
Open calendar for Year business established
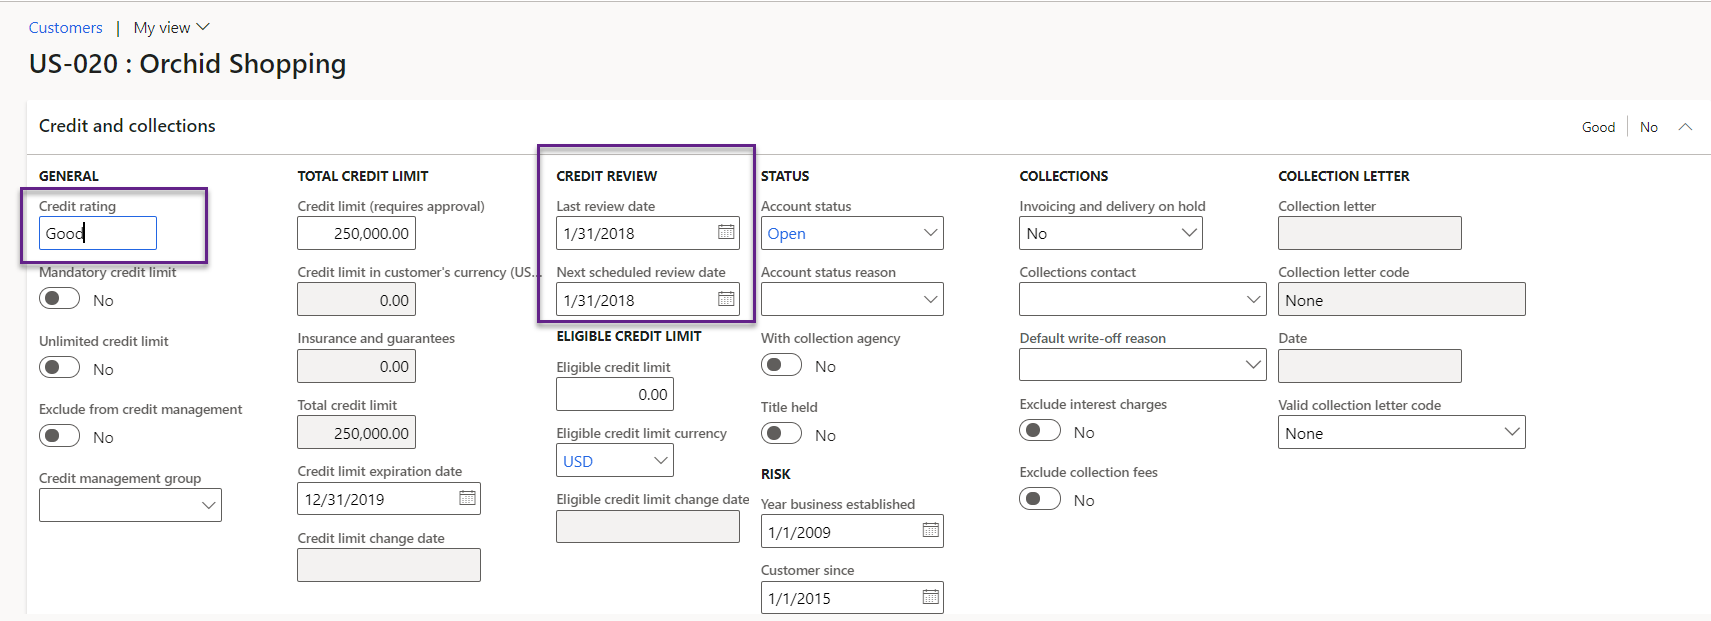click(930, 530)
